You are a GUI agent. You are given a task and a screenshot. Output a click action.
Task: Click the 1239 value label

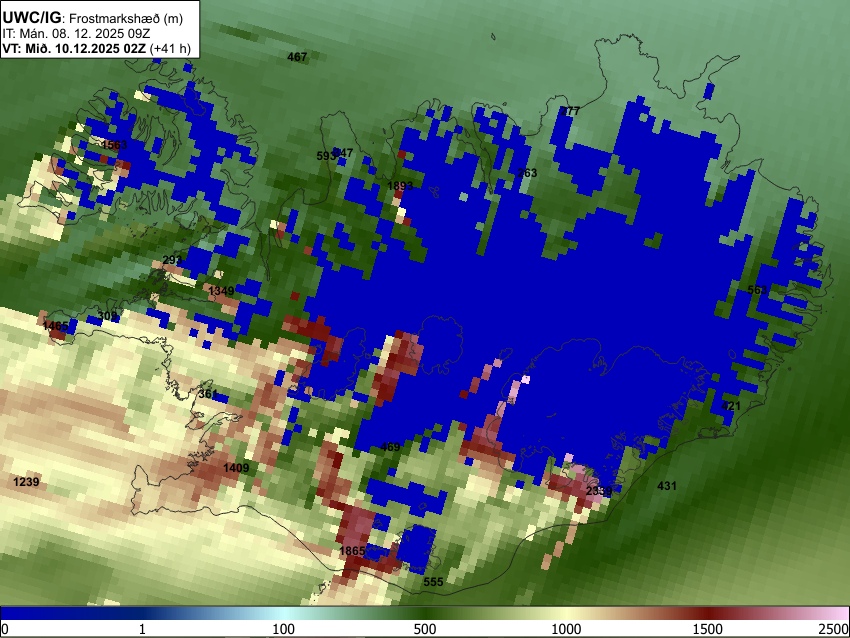click(x=26, y=482)
